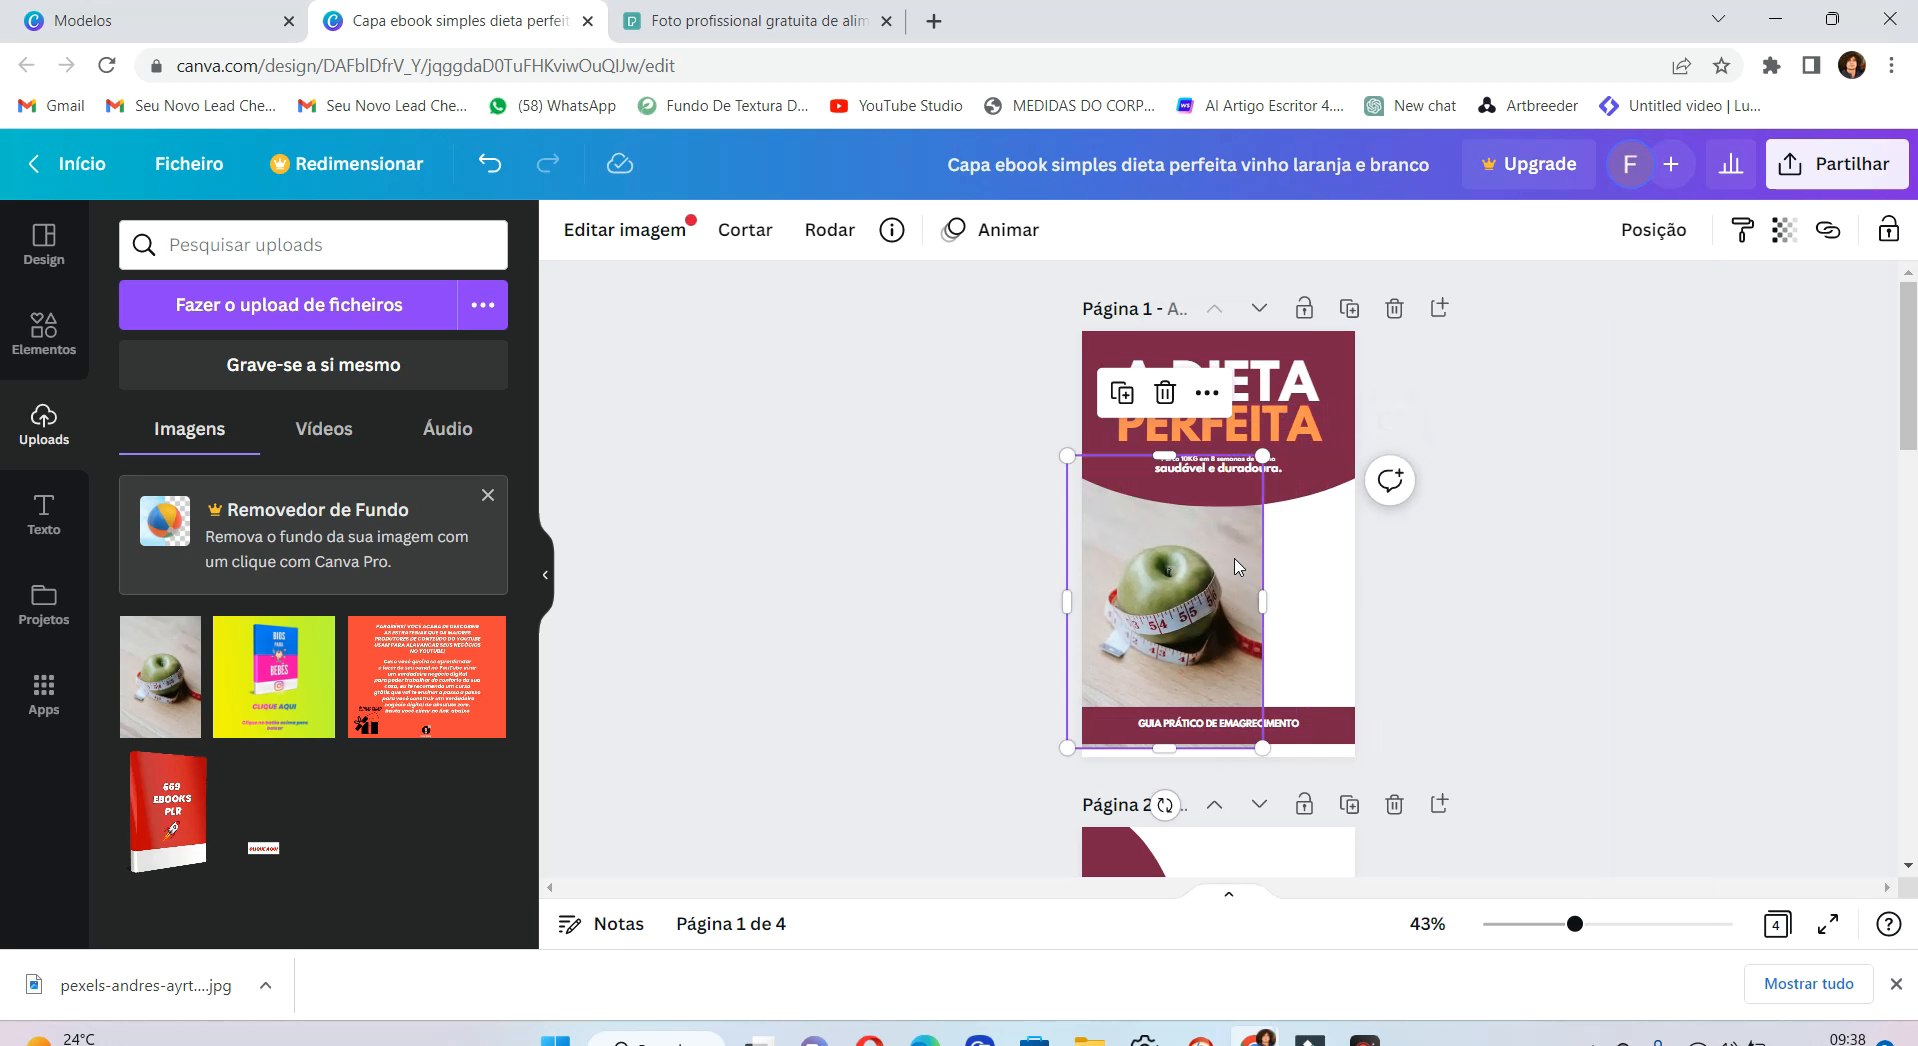Open the Texto panel
Screen dimensions: 1918x1046
(x=43, y=513)
